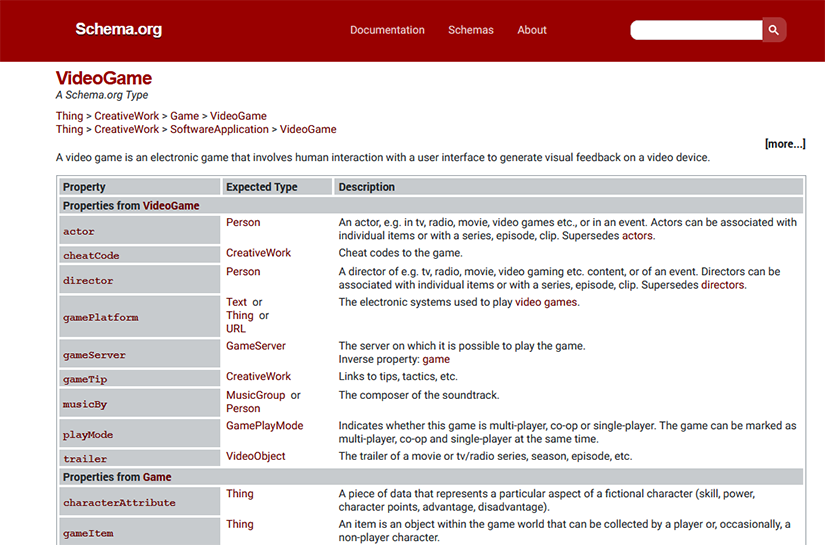Open the cheatCode property link

tap(91, 256)
